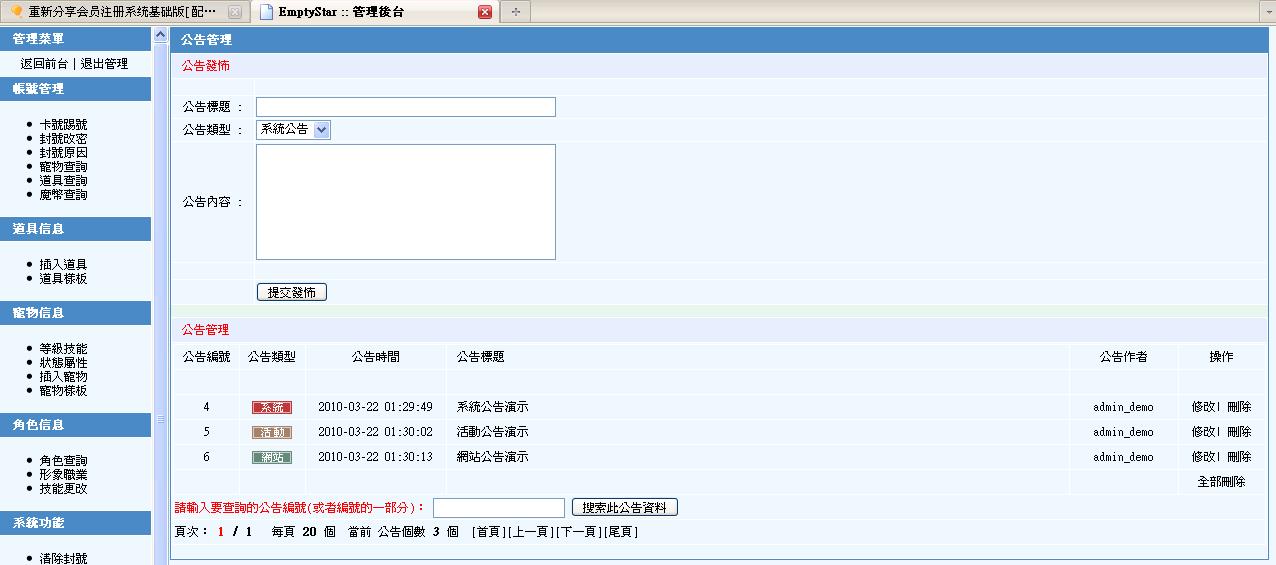This screenshot has height=565, width=1276.
Task: Focus the 公告標題 text field
Action: pyautogui.click(x=405, y=107)
